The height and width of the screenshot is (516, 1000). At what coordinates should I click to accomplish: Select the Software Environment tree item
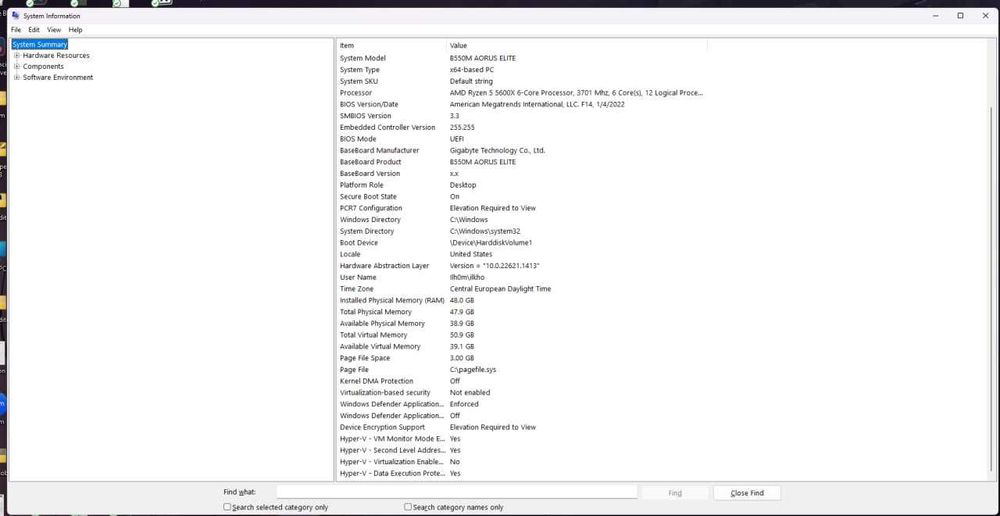point(58,77)
